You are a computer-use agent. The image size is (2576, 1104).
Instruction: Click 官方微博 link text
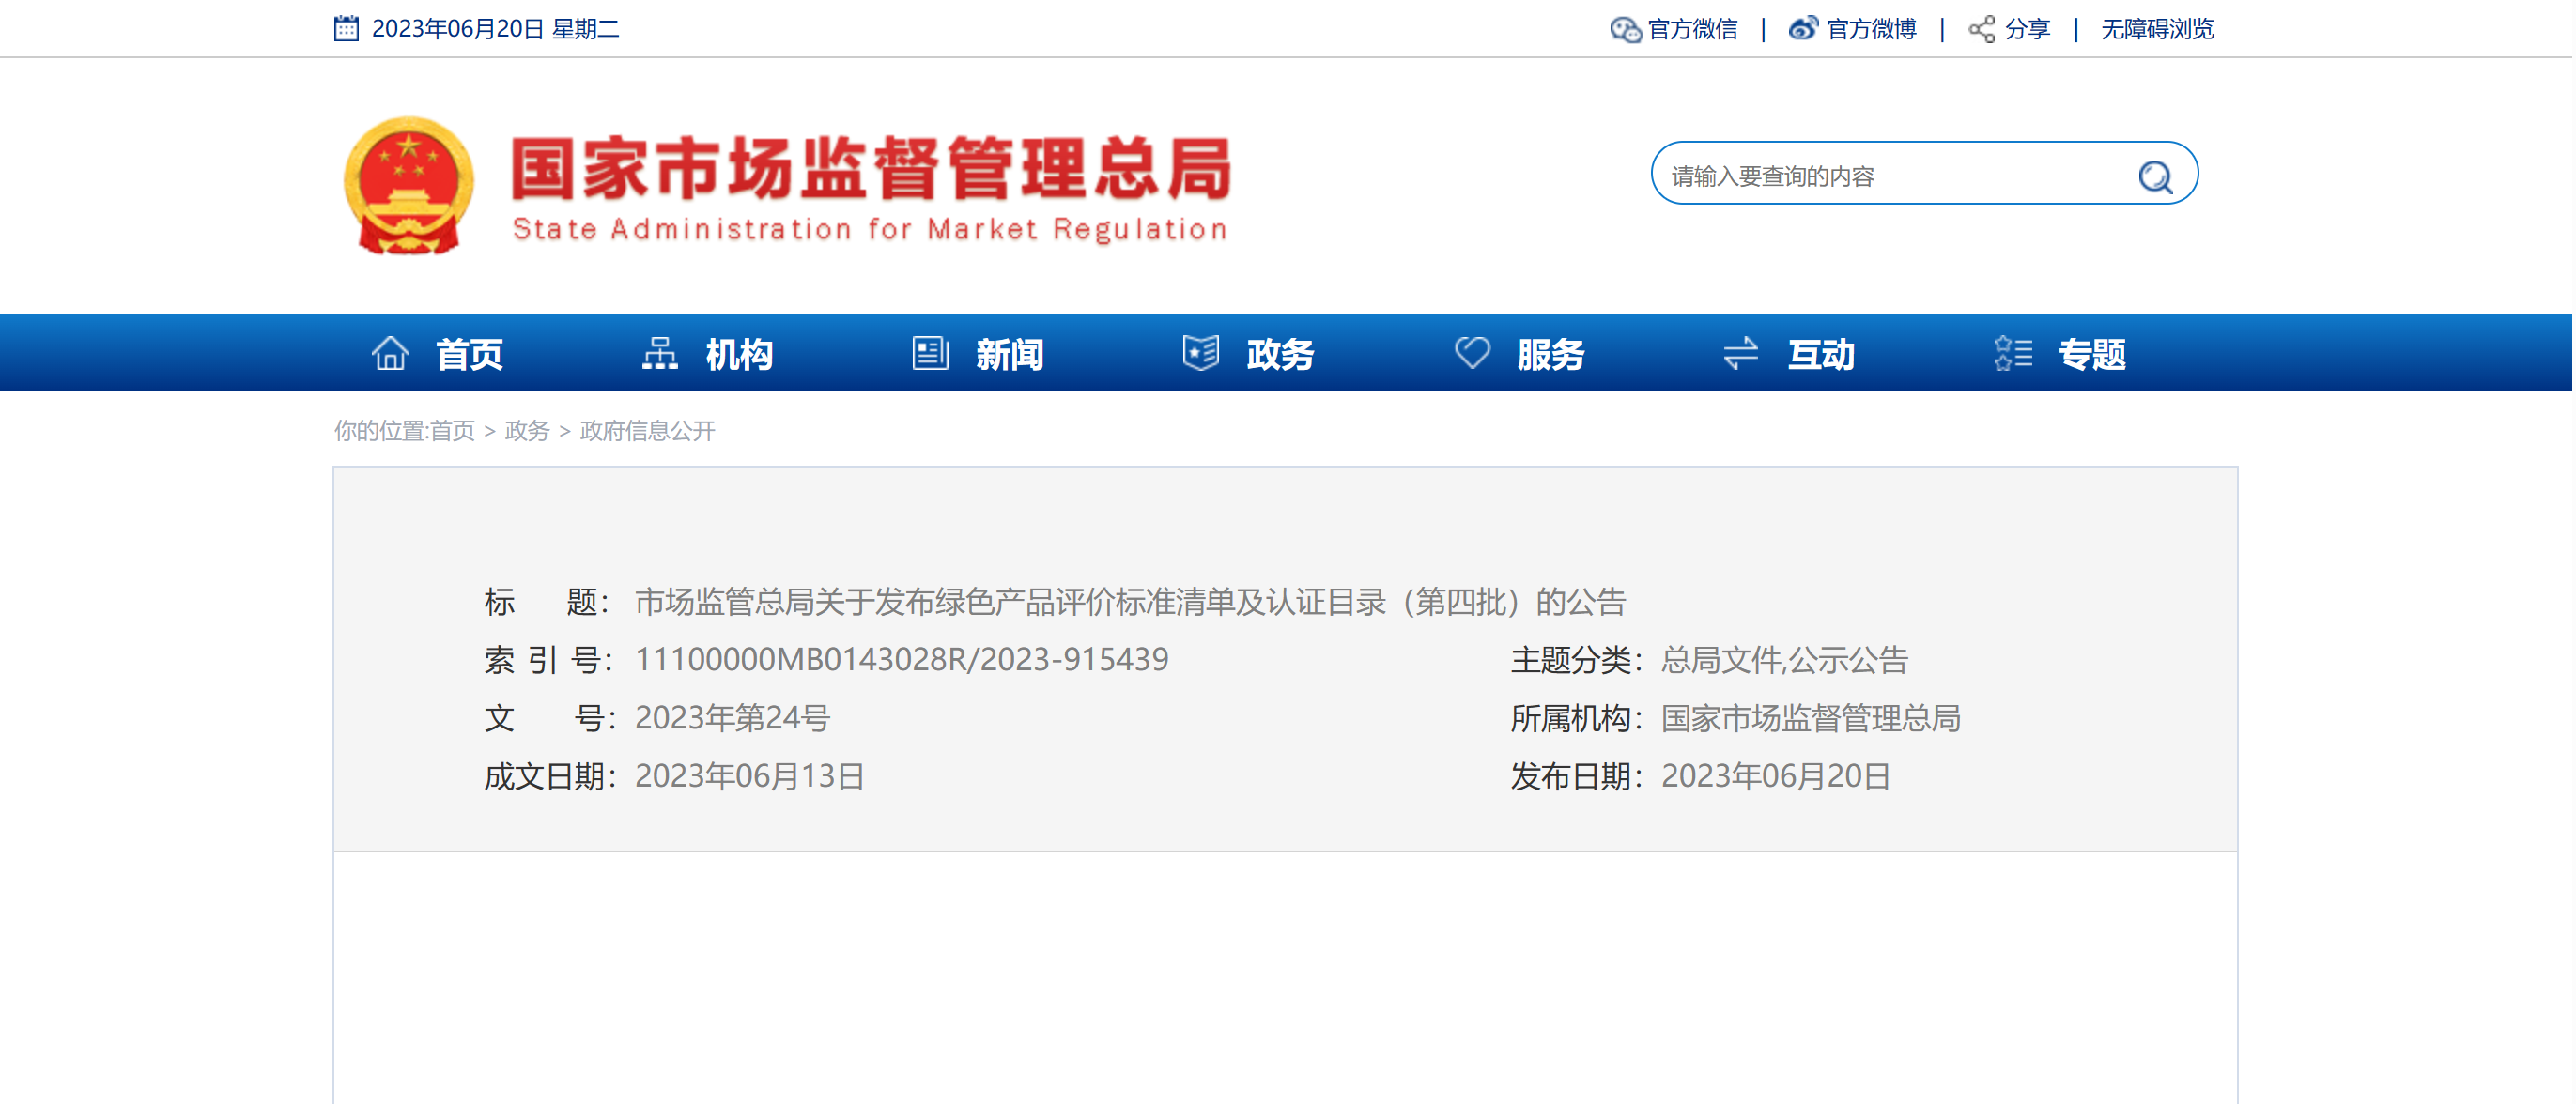click(x=1871, y=29)
